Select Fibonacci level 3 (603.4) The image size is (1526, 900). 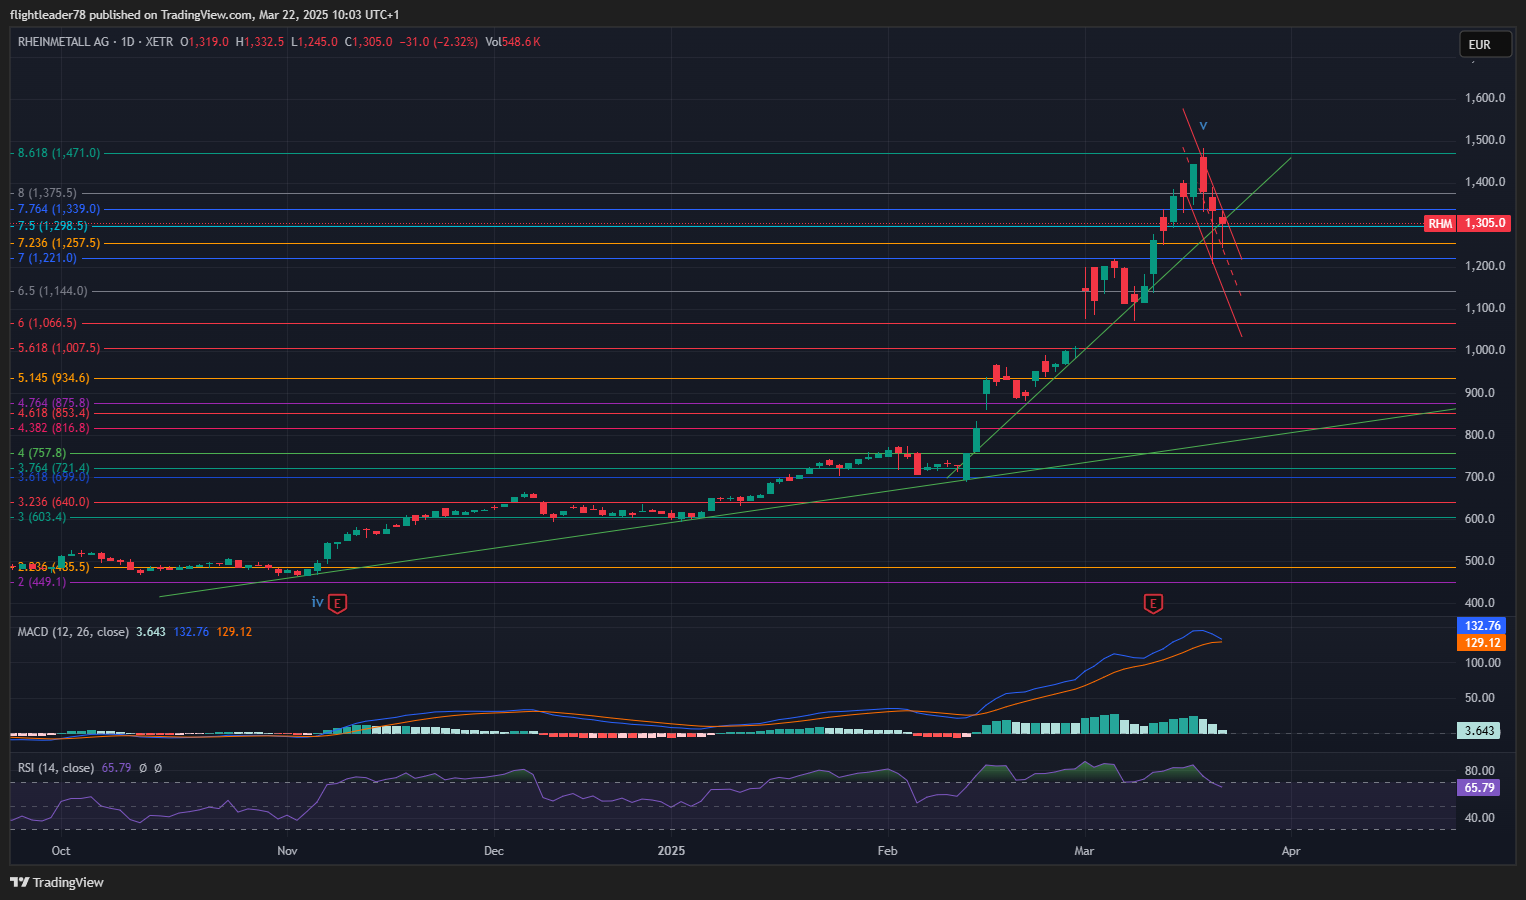click(42, 517)
